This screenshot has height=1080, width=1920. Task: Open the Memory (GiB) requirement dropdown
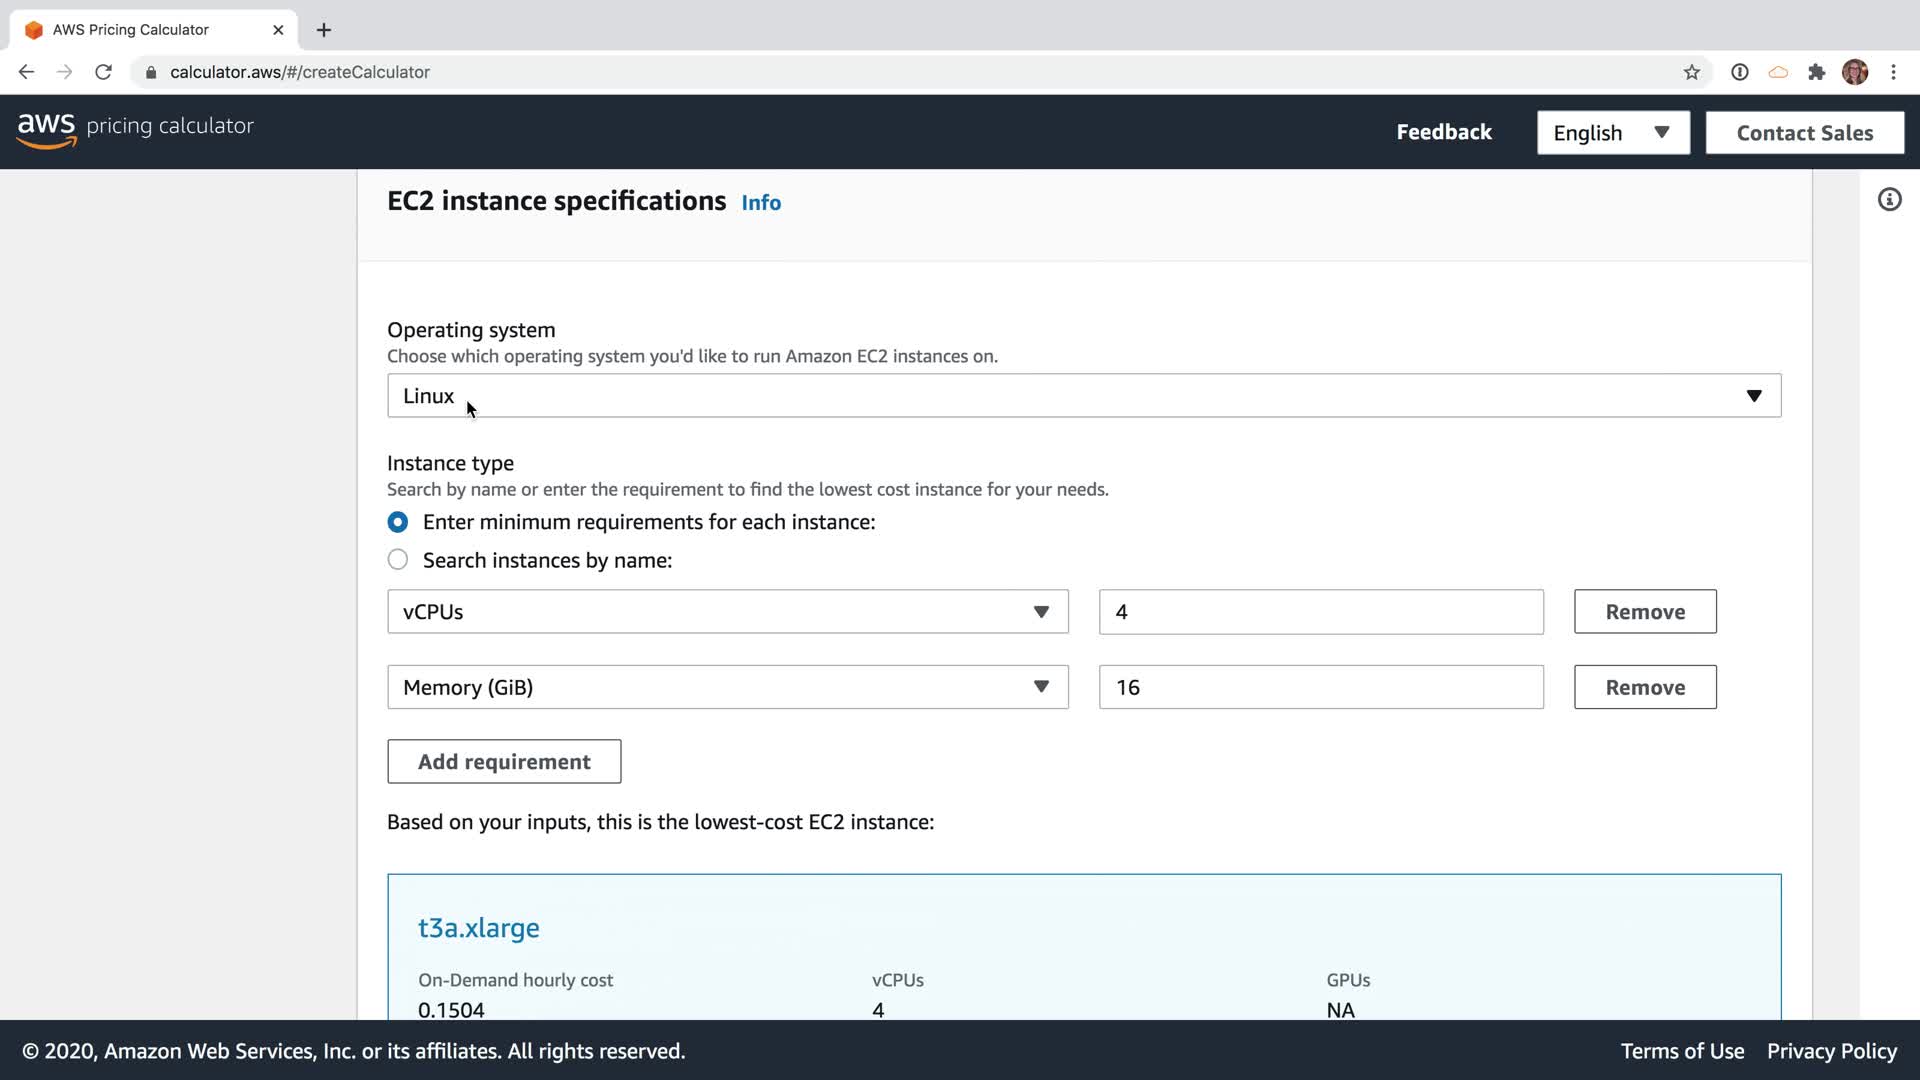(x=727, y=688)
